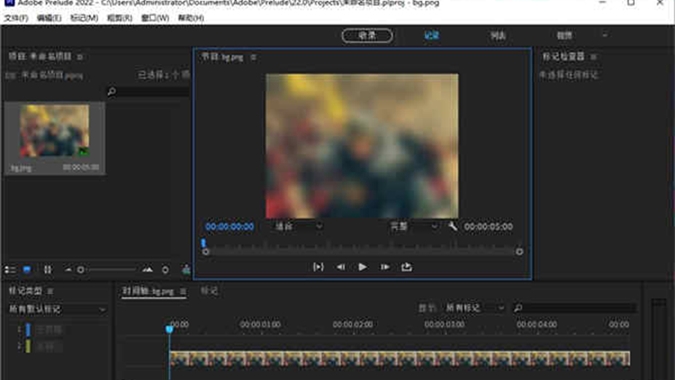
Task: Switch project panel to thumbnail view
Action: [x=27, y=270]
